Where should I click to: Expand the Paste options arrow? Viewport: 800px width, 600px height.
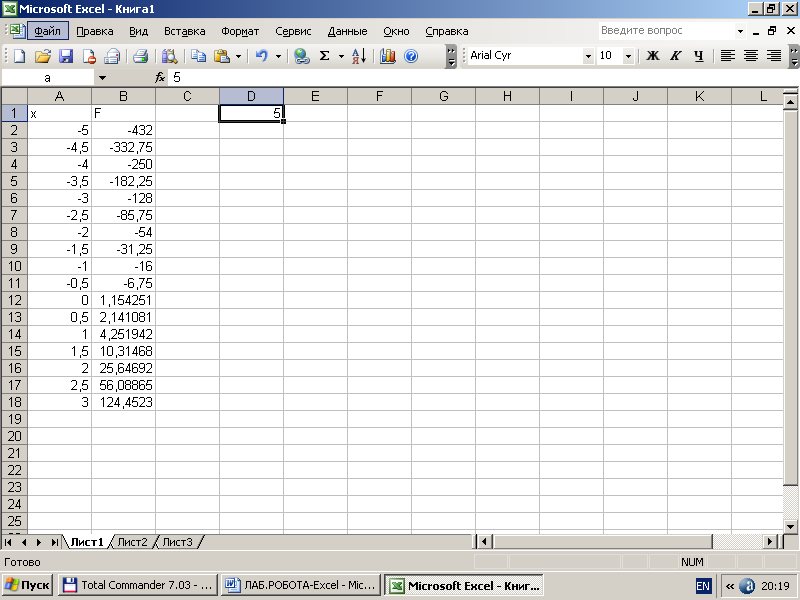(x=238, y=56)
